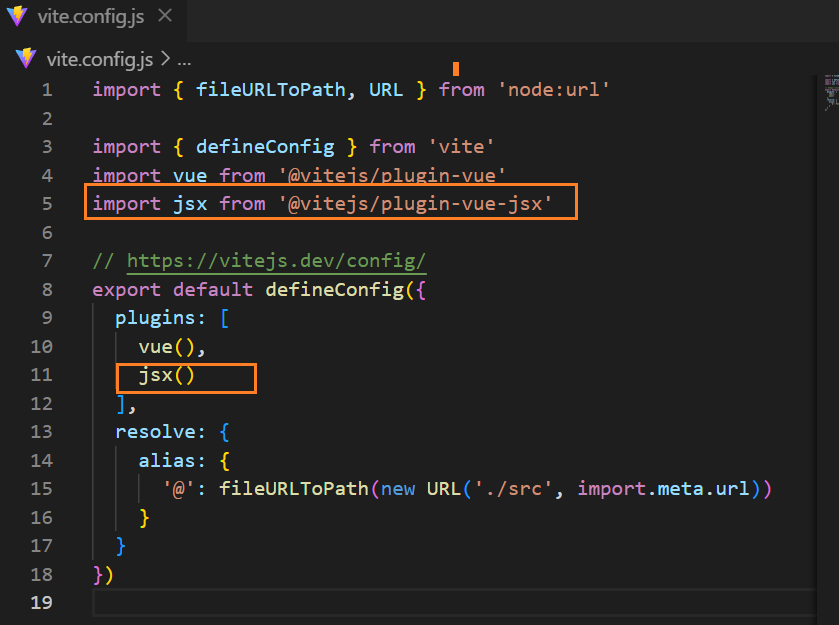The width and height of the screenshot is (839, 625).
Task: Click the resolve property on line 13
Action: 155,432
